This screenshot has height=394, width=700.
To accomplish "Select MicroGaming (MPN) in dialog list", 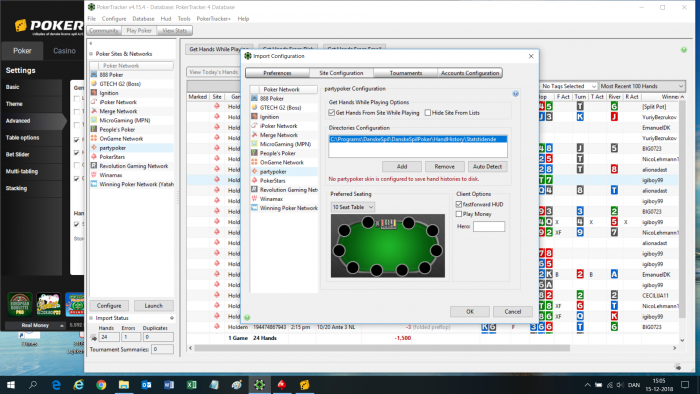I will pyautogui.click(x=285, y=144).
